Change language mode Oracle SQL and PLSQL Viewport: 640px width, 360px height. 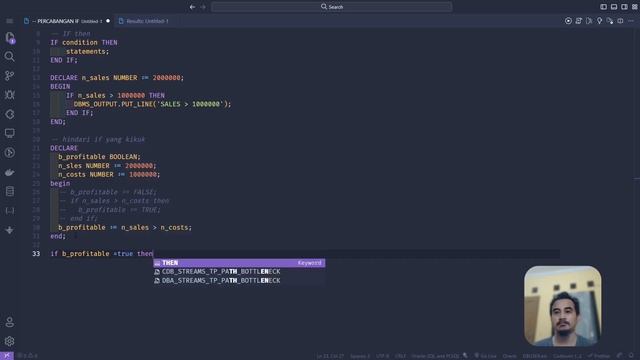click(x=436, y=356)
